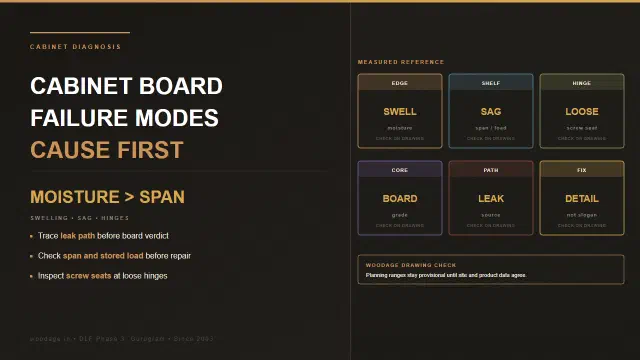The height and width of the screenshot is (360, 640).
Task: Click the 'CORE' card header
Action: click(400, 170)
